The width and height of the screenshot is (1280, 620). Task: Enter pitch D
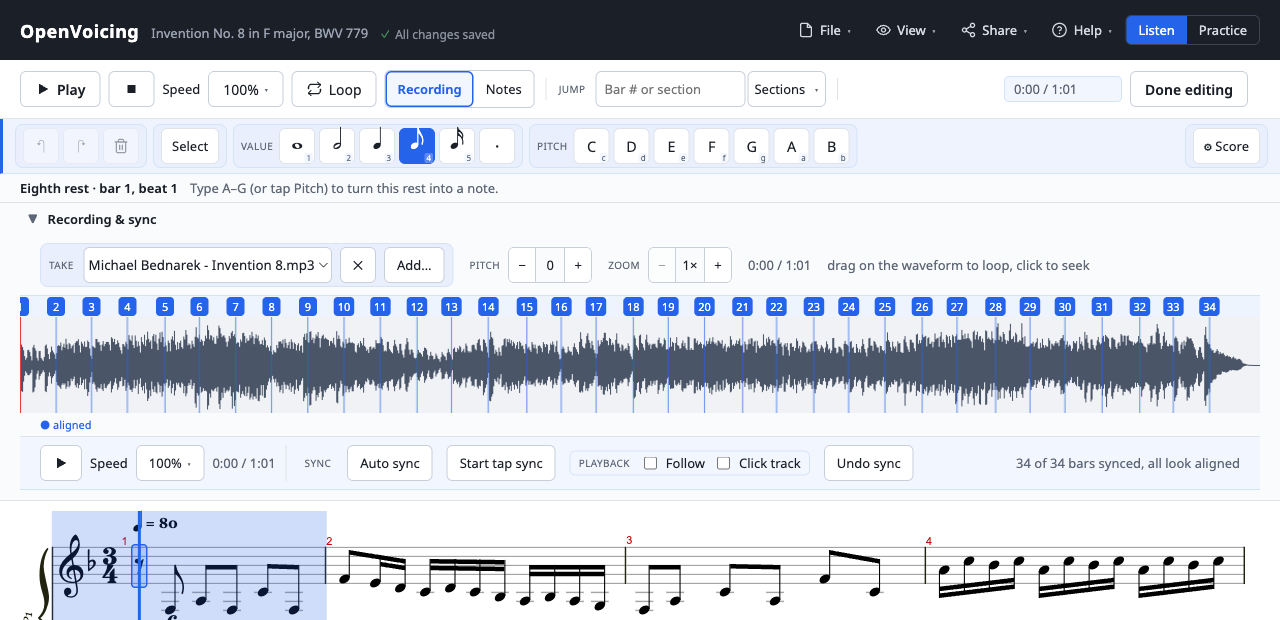pyautogui.click(x=631, y=146)
